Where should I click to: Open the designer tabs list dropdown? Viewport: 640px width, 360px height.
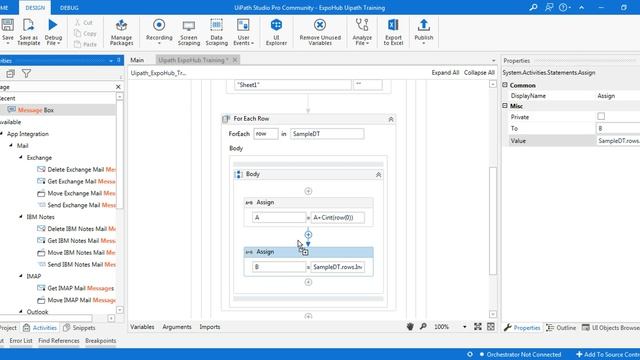click(493, 61)
